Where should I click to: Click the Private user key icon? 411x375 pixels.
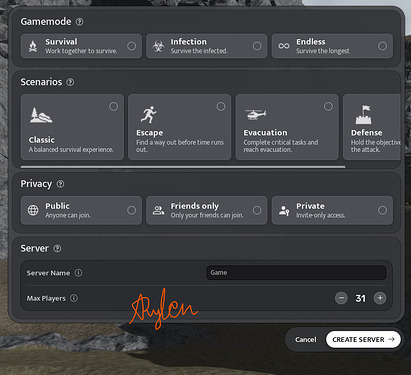(x=284, y=211)
